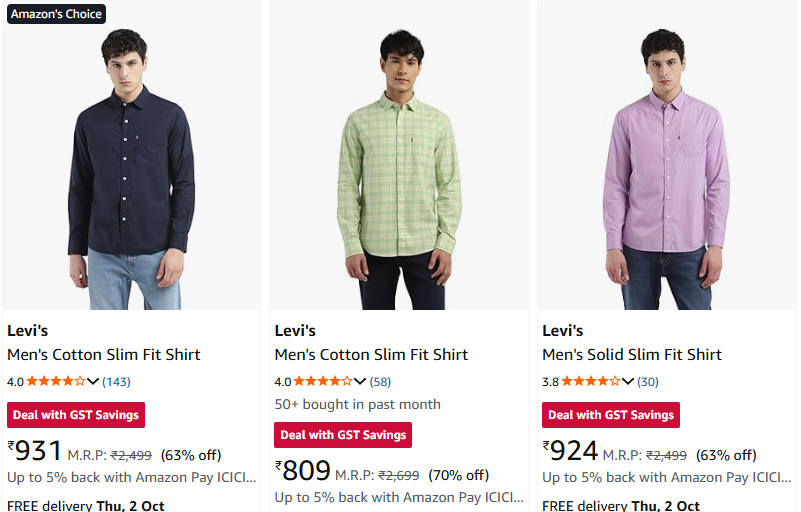
Task: Click star rating of the lavender shirt
Action: pyautogui.click(x=590, y=381)
